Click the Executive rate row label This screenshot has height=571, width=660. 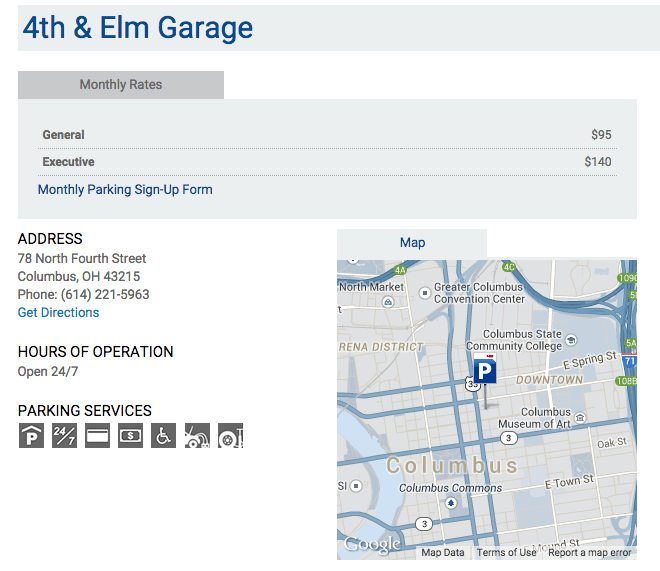click(x=69, y=162)
